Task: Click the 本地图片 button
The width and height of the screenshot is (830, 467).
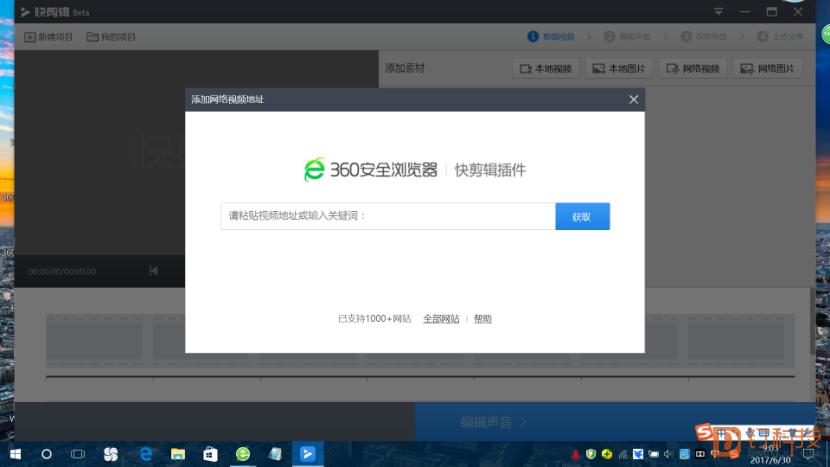Action: (x=619, y=68)
